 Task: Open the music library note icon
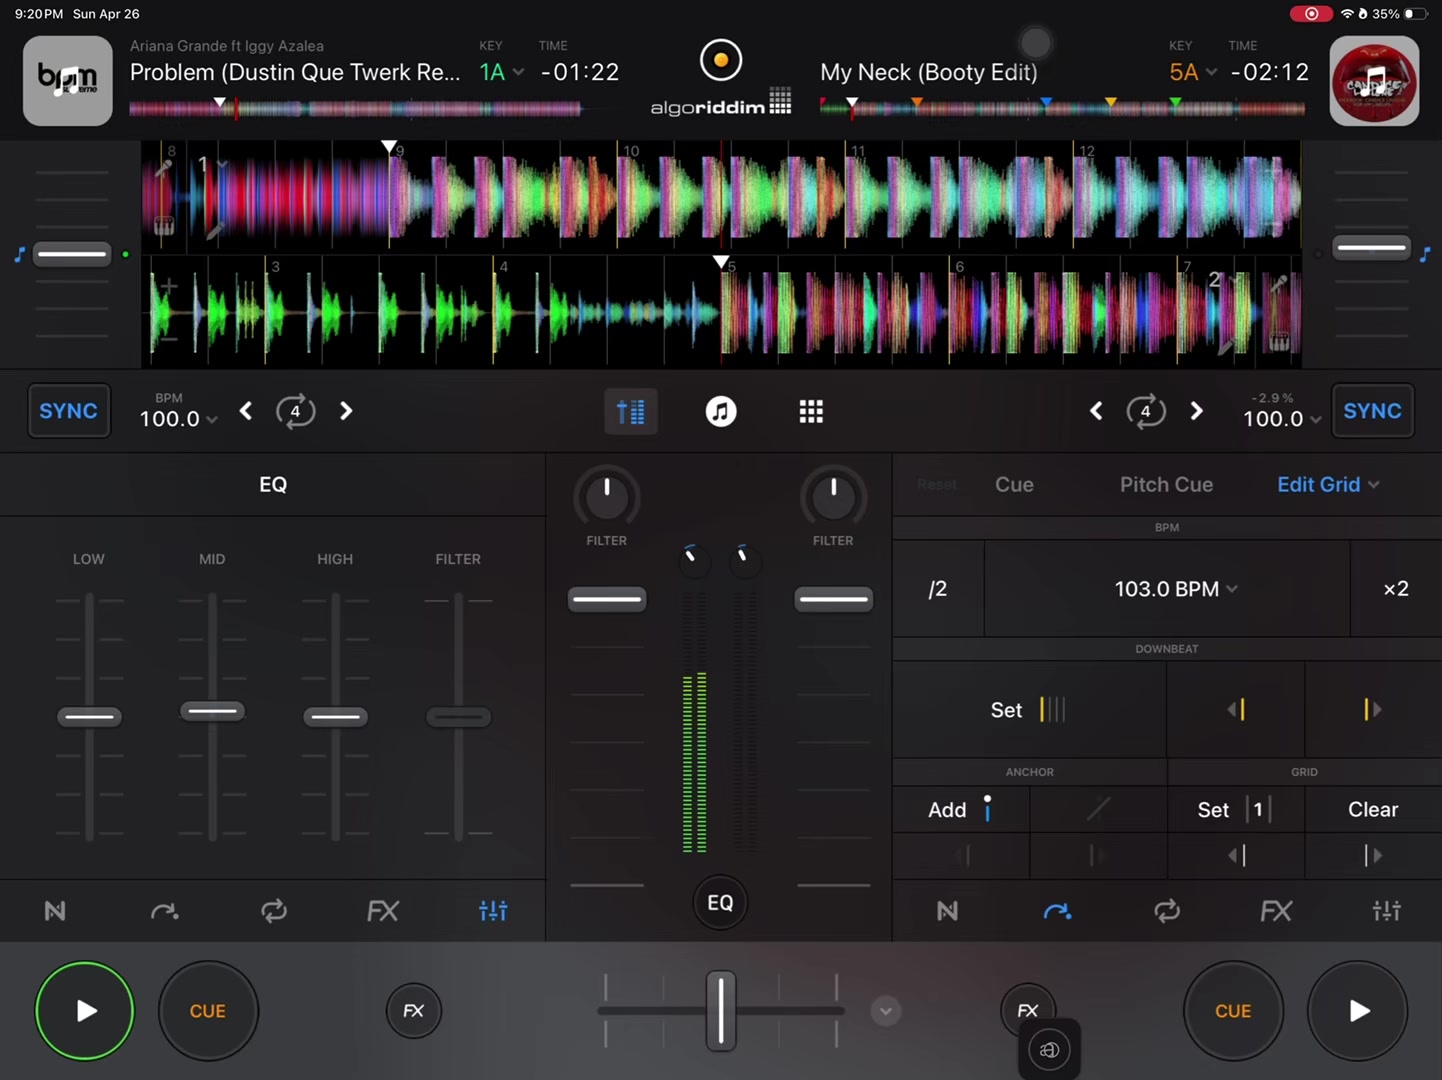point(720,411)
